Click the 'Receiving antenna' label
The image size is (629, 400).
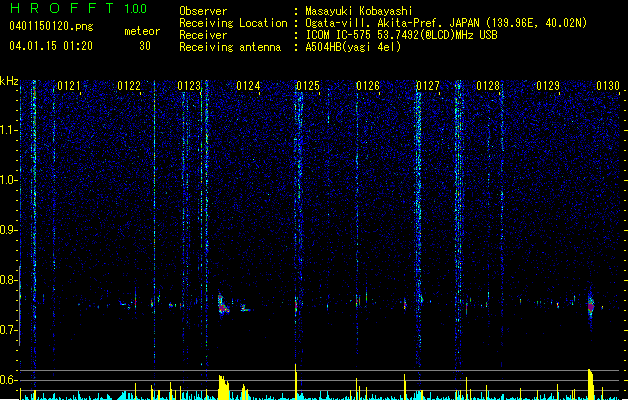point(230,47)
